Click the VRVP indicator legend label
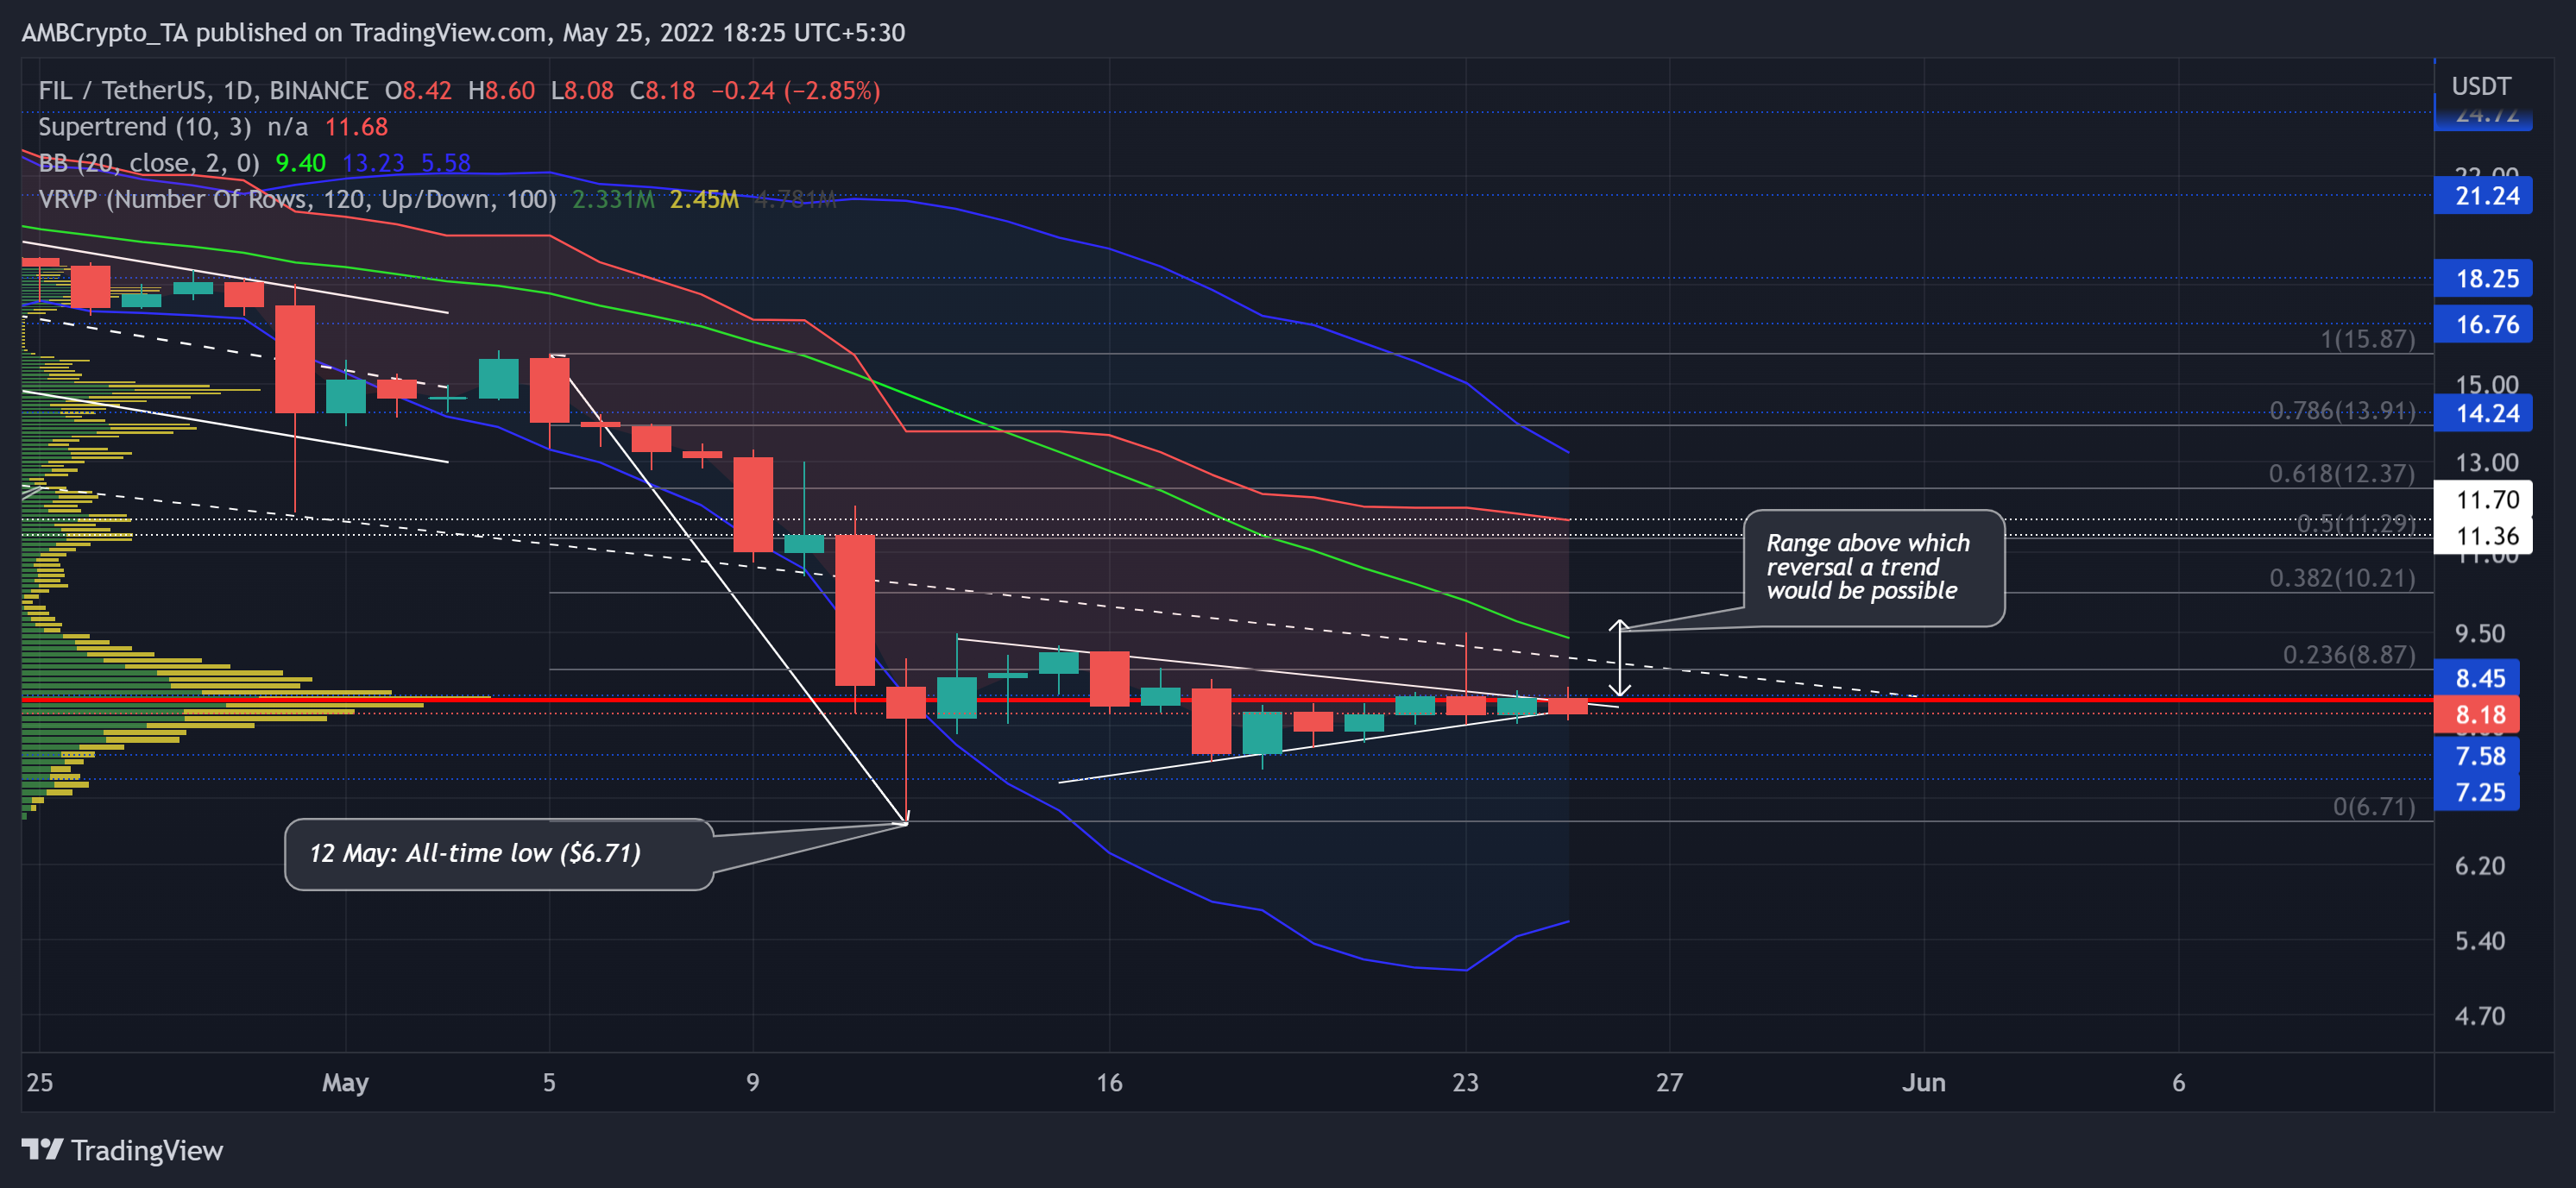2576x1188 pixels. coord(297,199)
